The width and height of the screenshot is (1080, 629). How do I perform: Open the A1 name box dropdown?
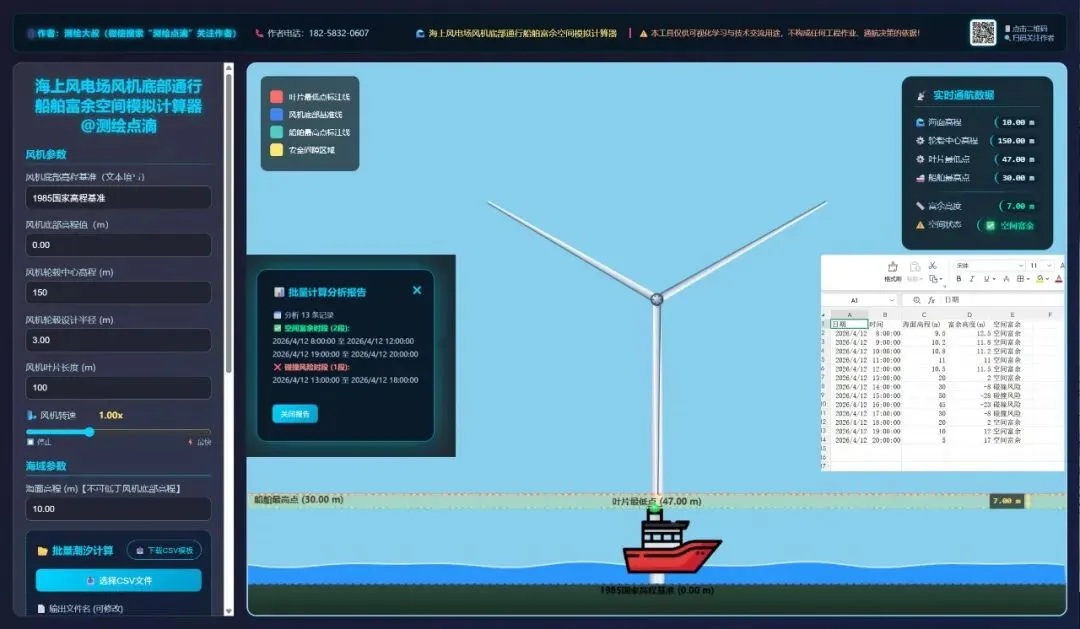[891, 300]
